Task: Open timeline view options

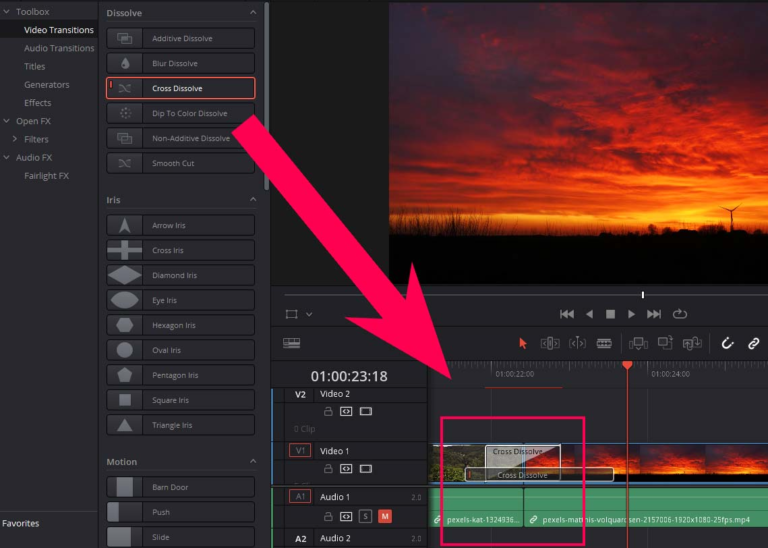Action: [x=291, y=343]
